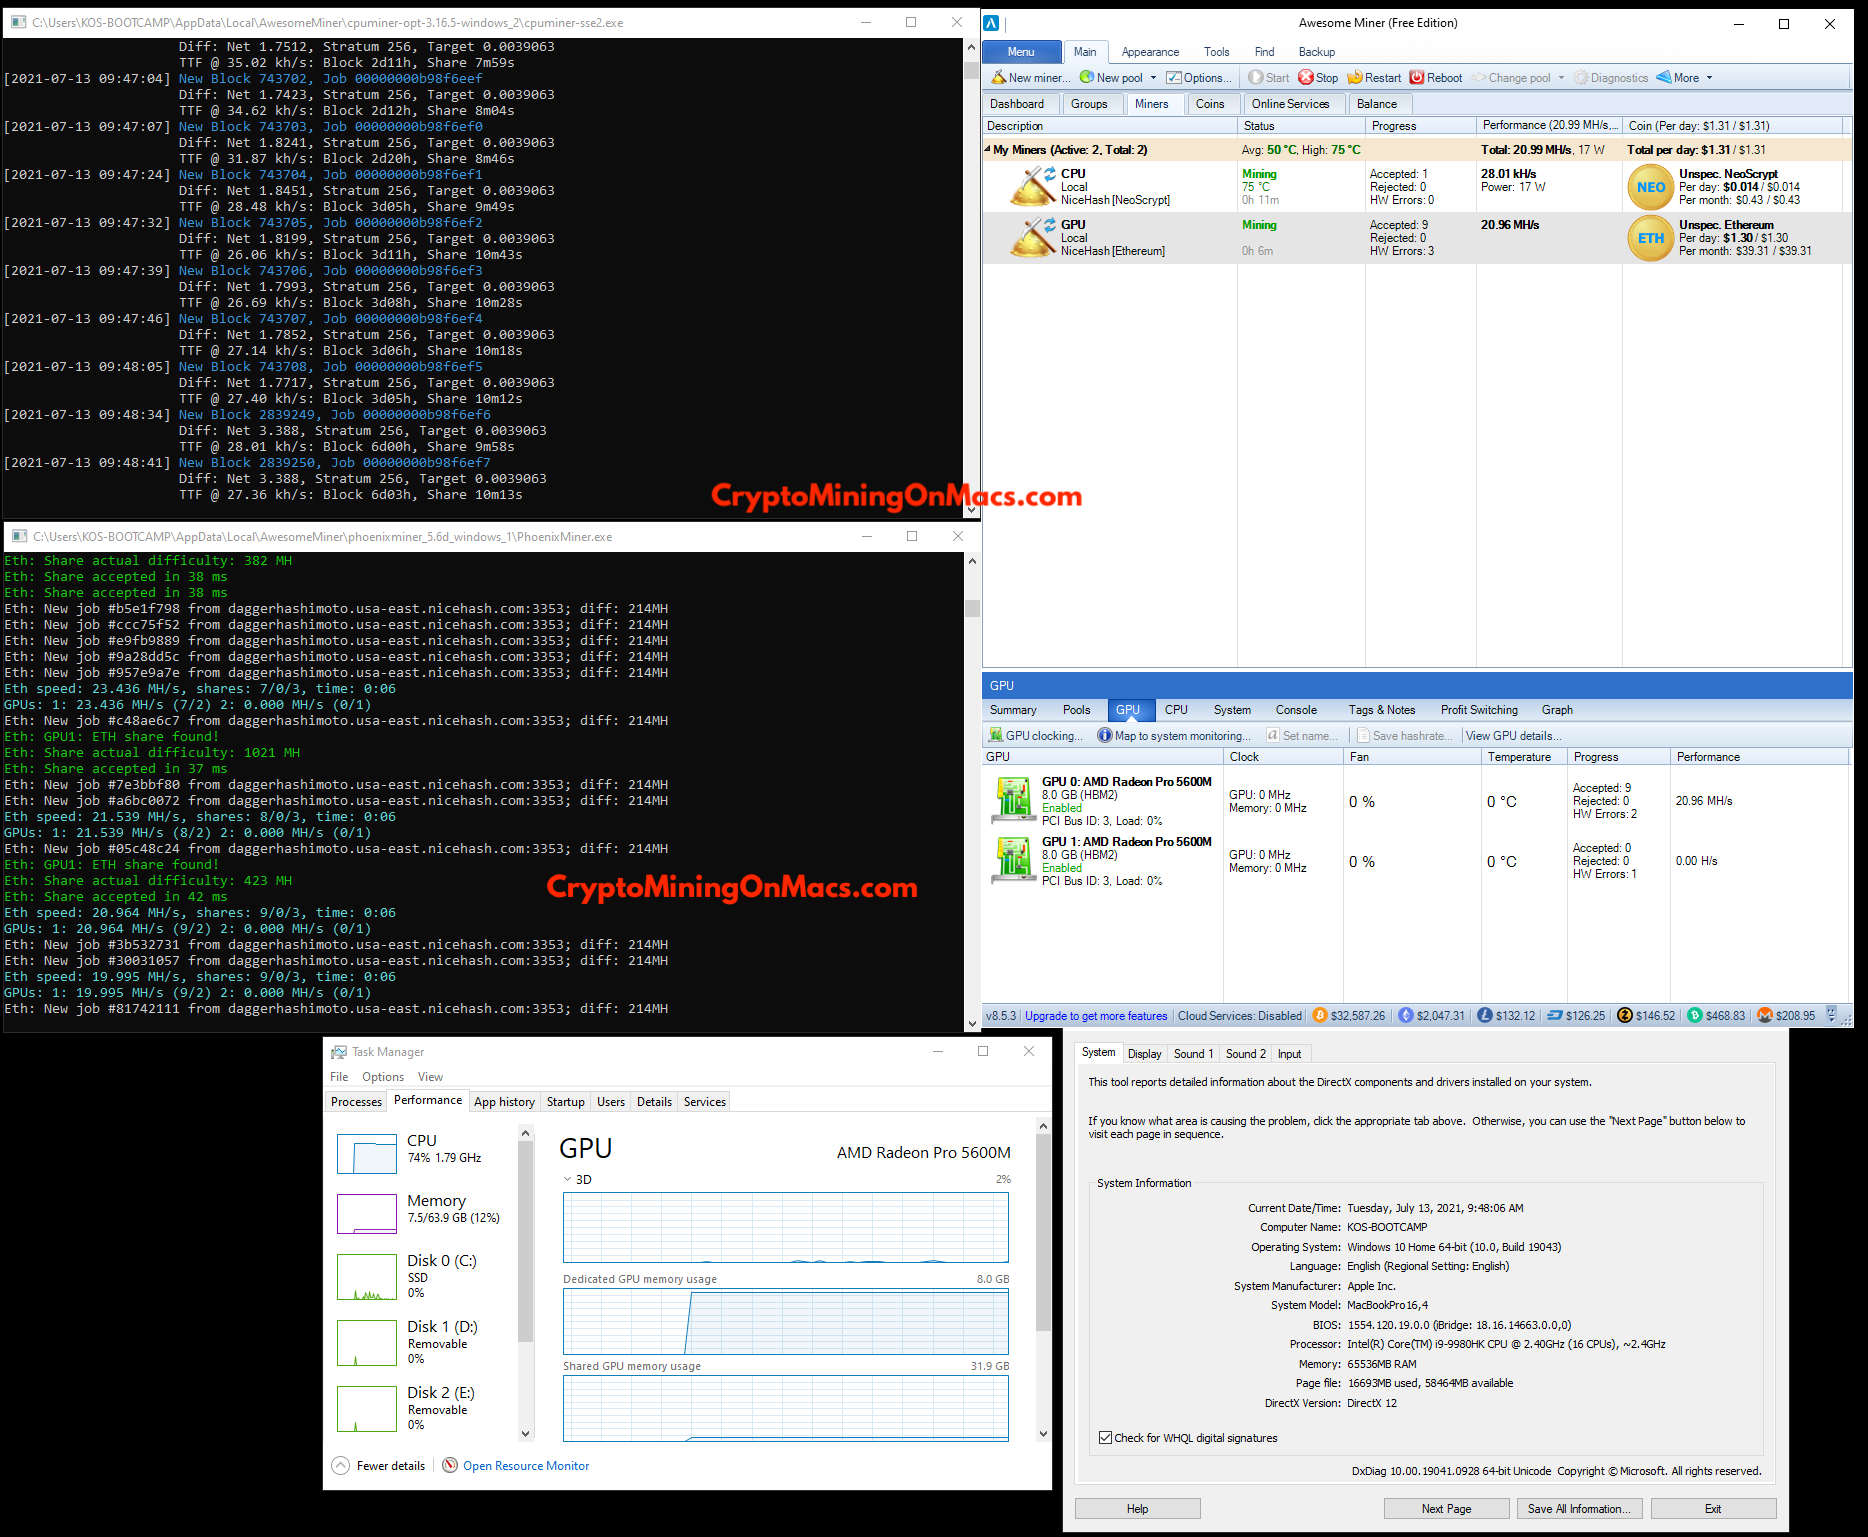
Task: Click the NEO coin icon
Action: pyautogui.click(x=1650, y=187)
